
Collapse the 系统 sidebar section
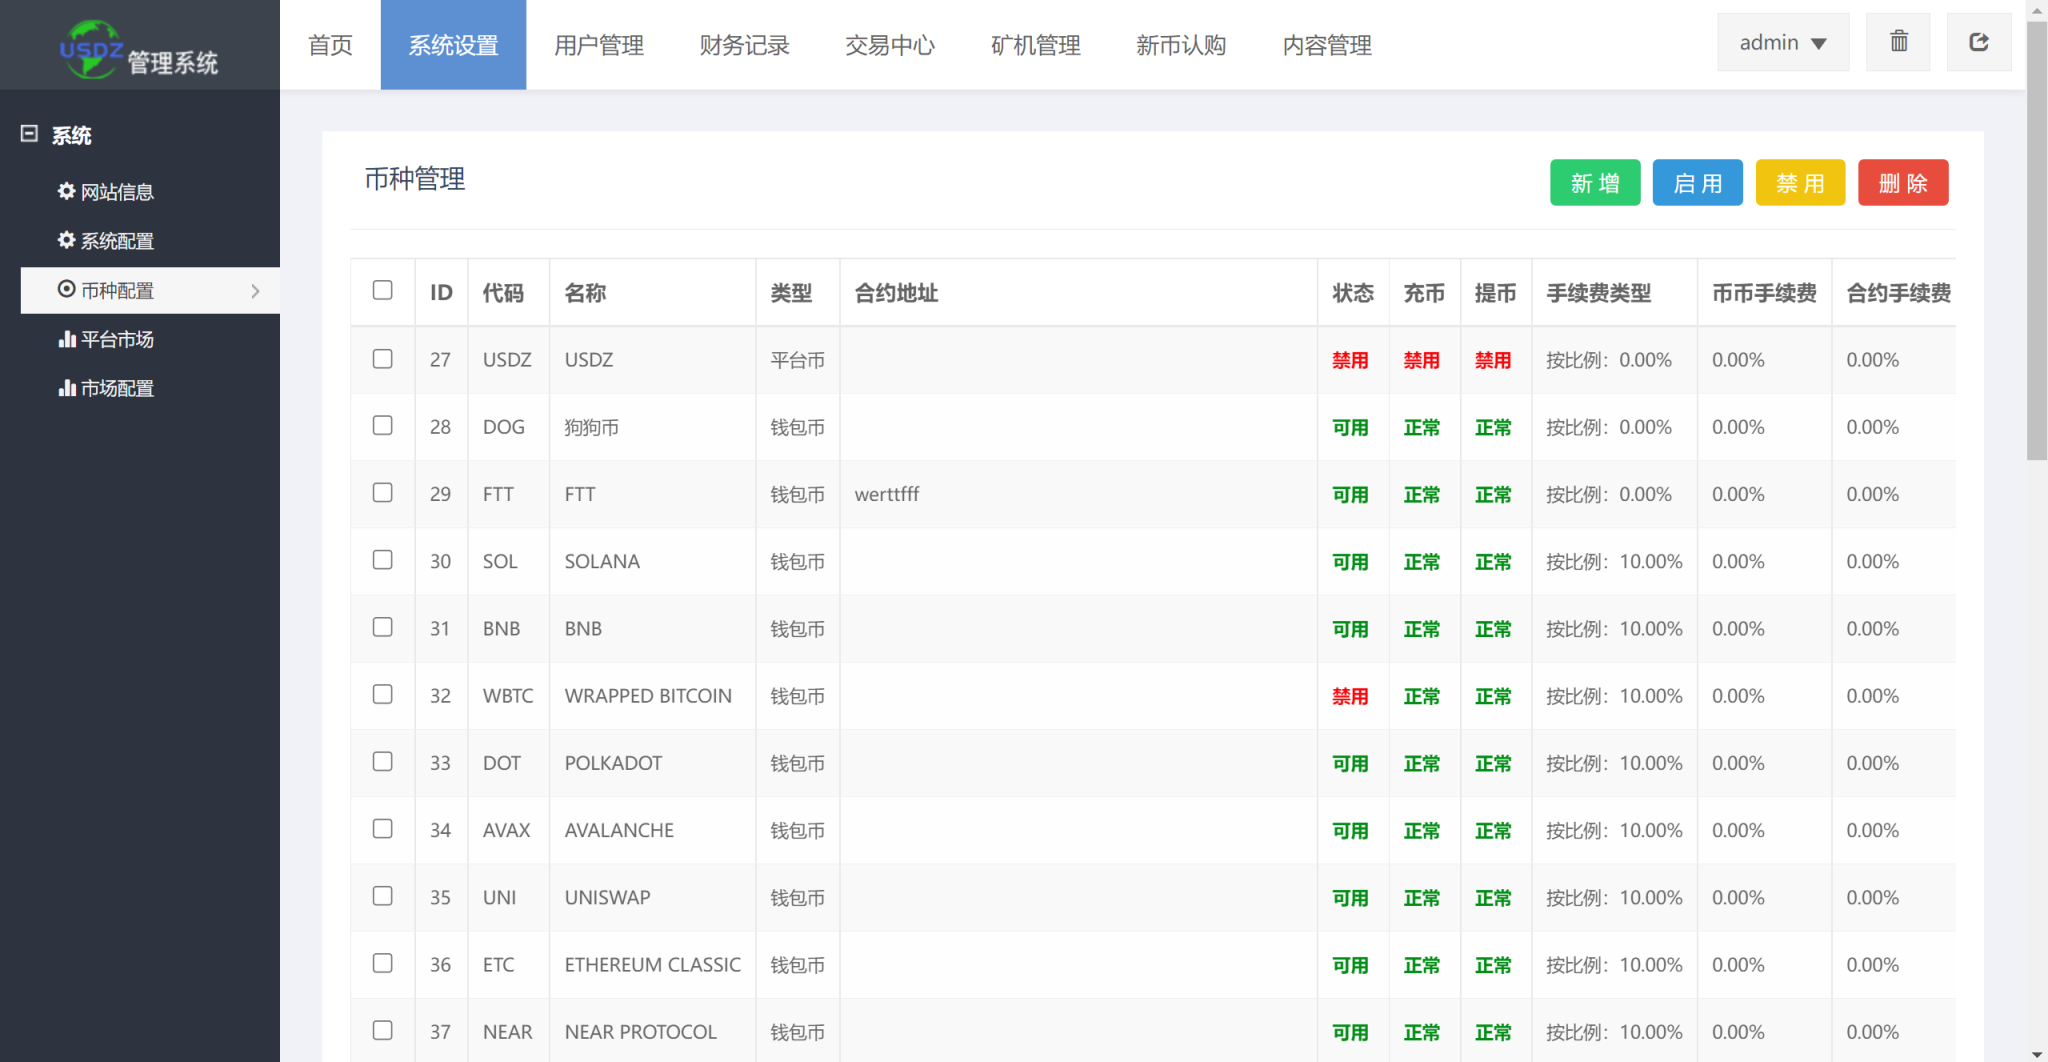29,134
